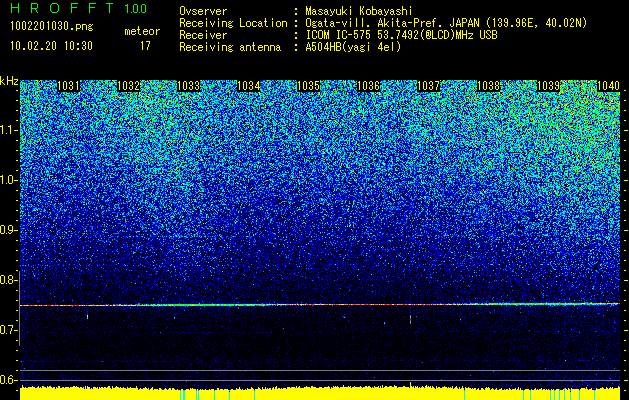The width and height of the screenshot is (629, 400).
Task: Click the 1039 time marker
Action: 548,86
